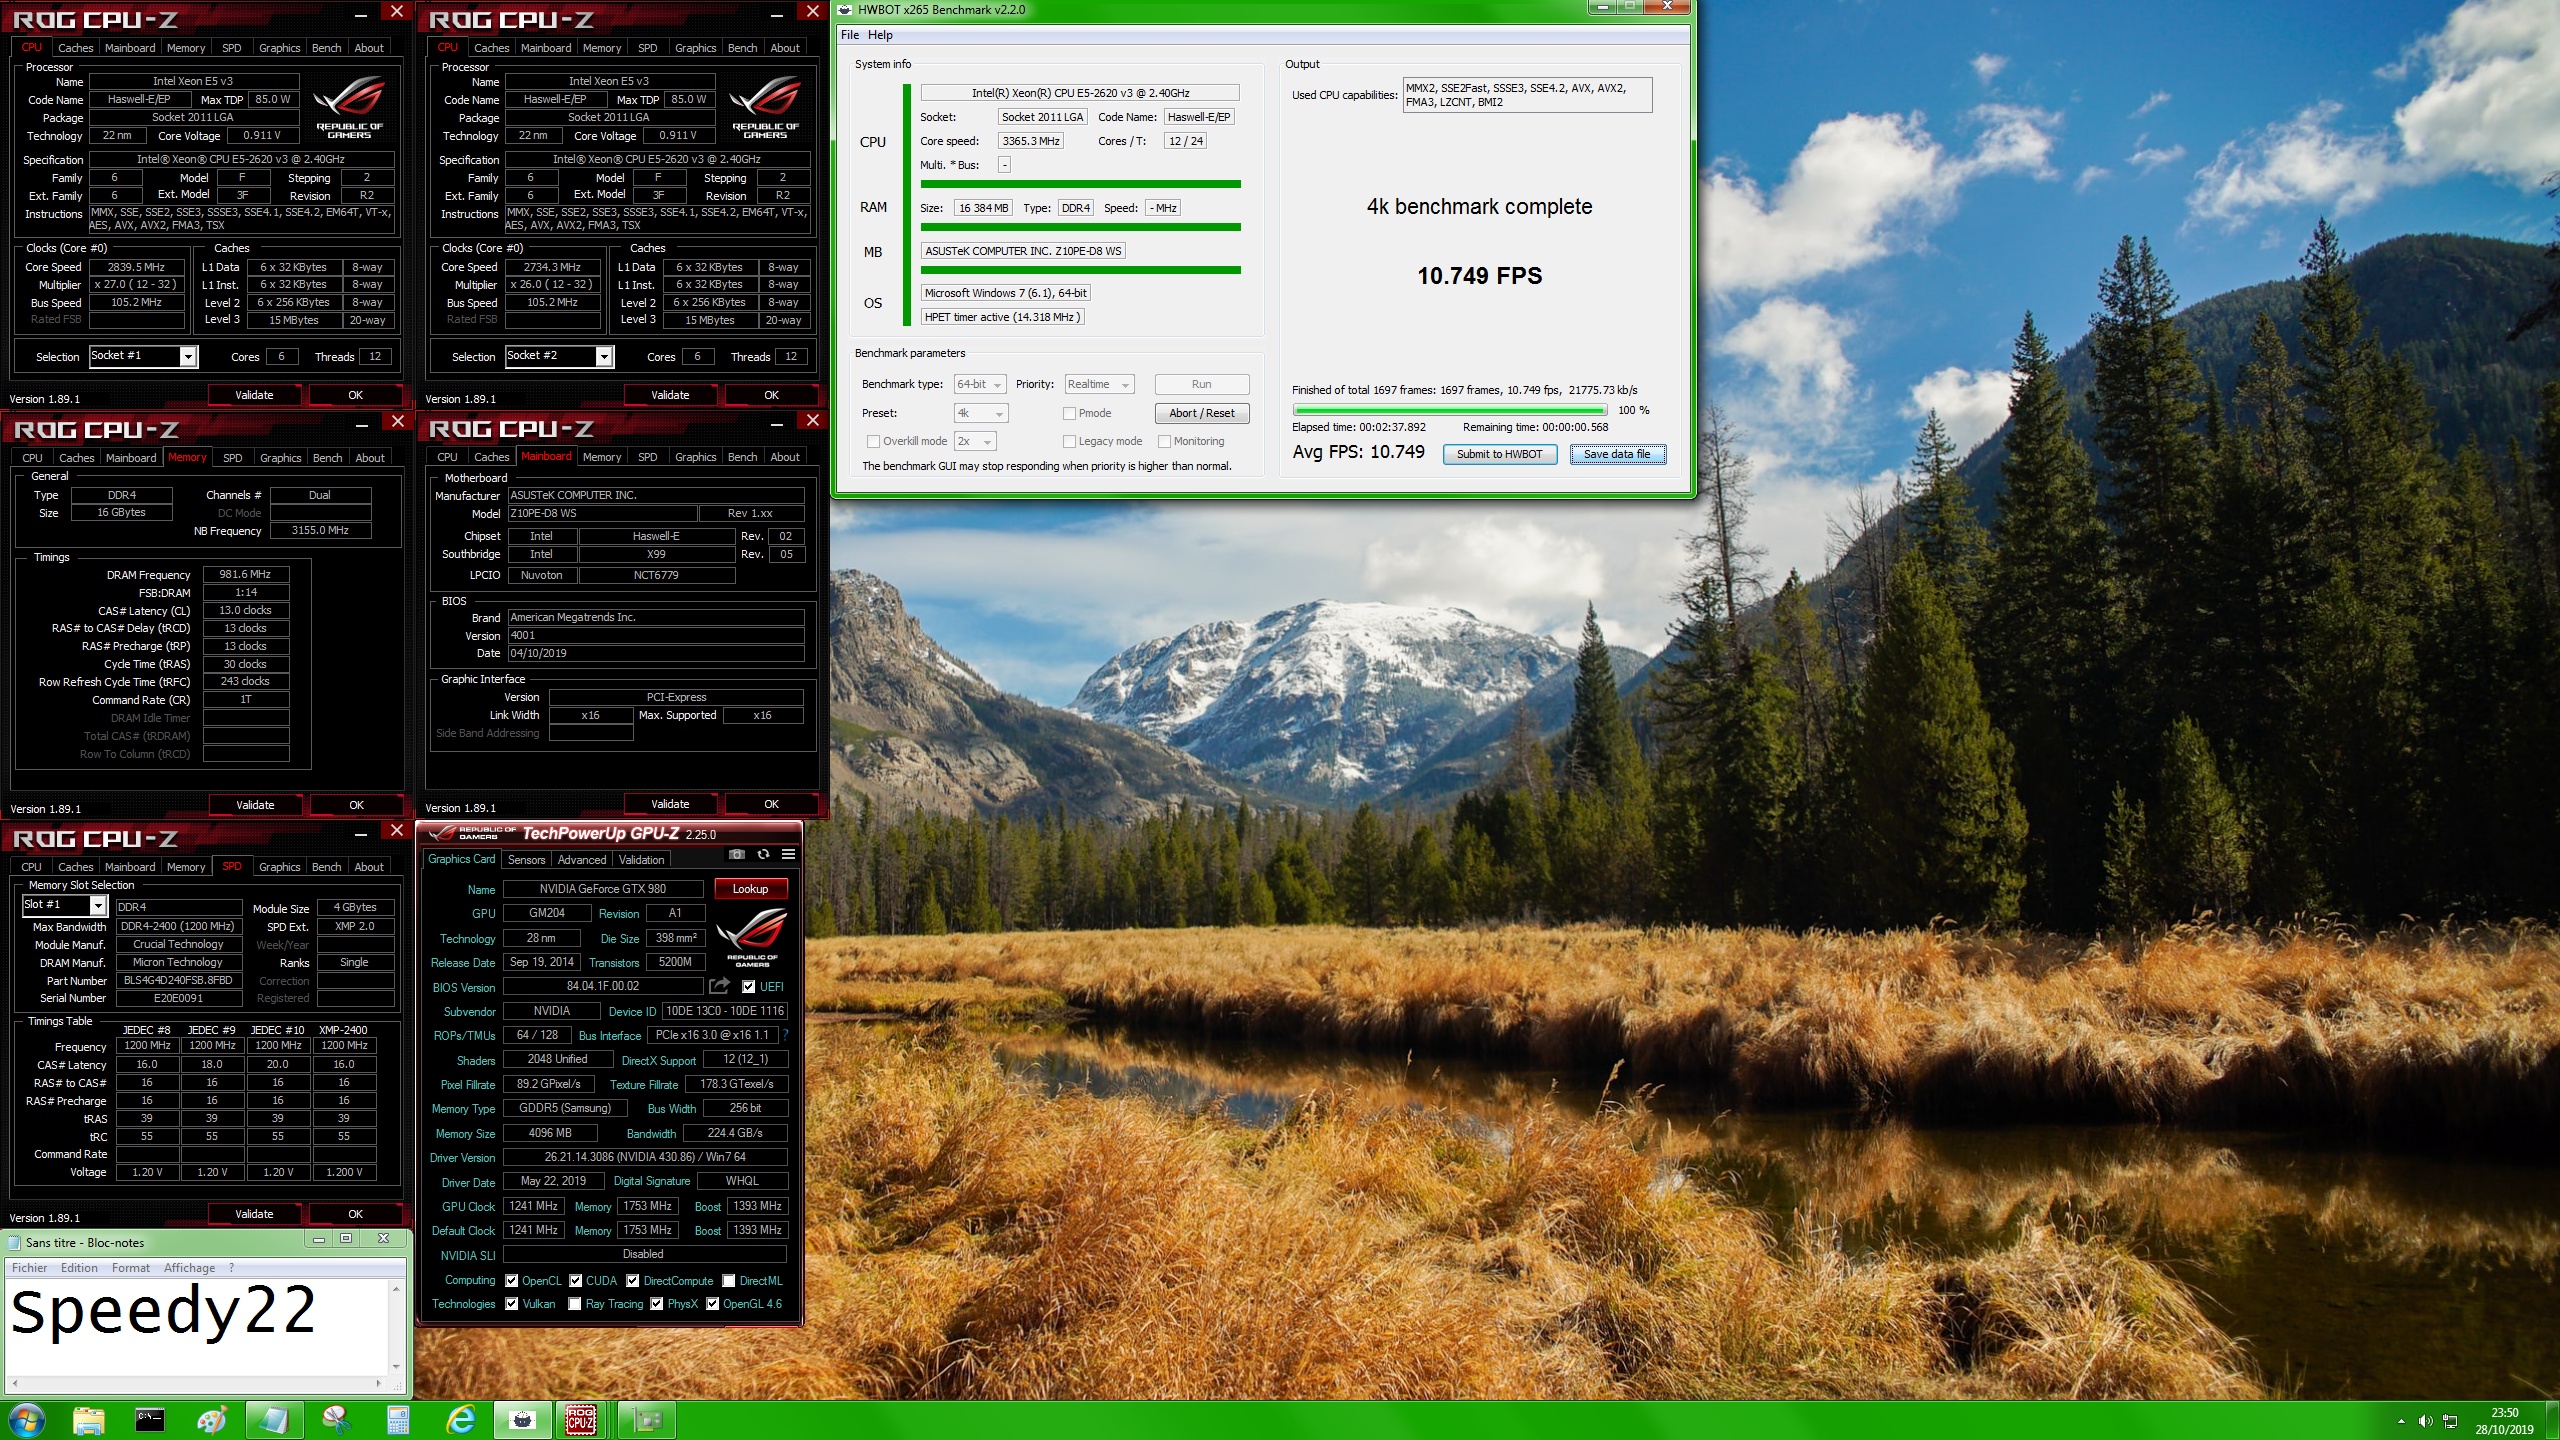Click Notepad's horizontal scrollbar
This screenshot has width=2560, height=1440.
pyautogui.click(x=195, y=1384)
